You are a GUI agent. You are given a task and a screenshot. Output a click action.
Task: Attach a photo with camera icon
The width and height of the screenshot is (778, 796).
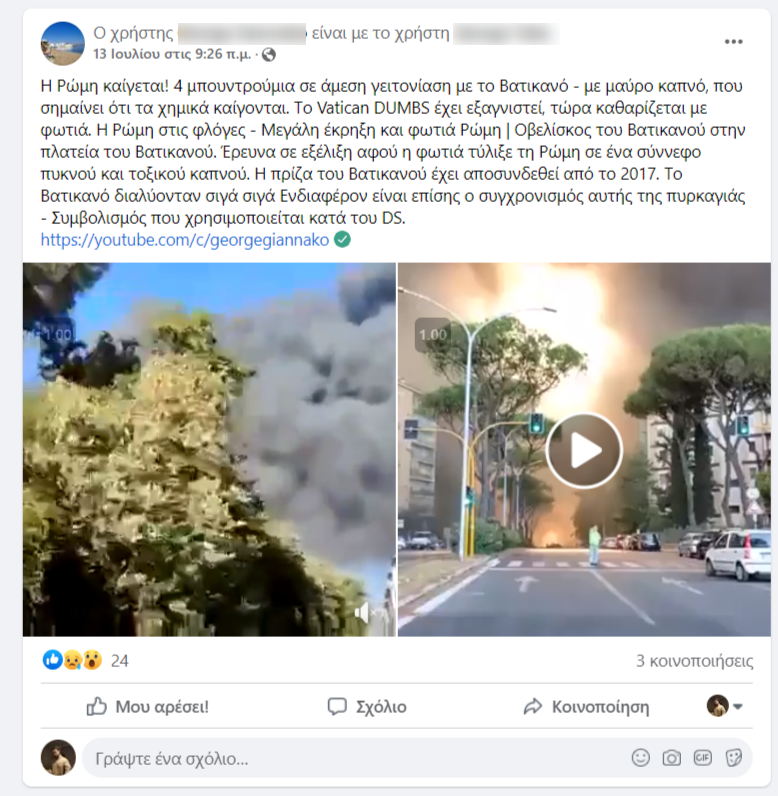[671, 758]
